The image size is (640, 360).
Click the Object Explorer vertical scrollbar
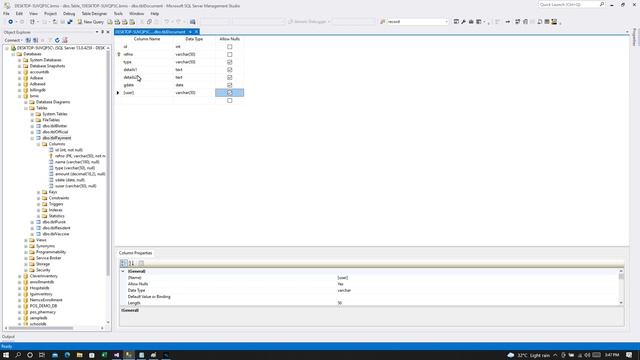click(108, 163)
